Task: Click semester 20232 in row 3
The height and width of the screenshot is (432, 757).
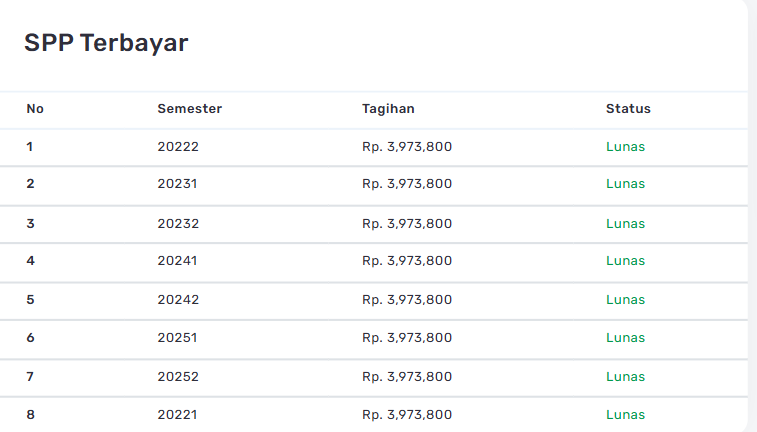Action: [178, 224]
